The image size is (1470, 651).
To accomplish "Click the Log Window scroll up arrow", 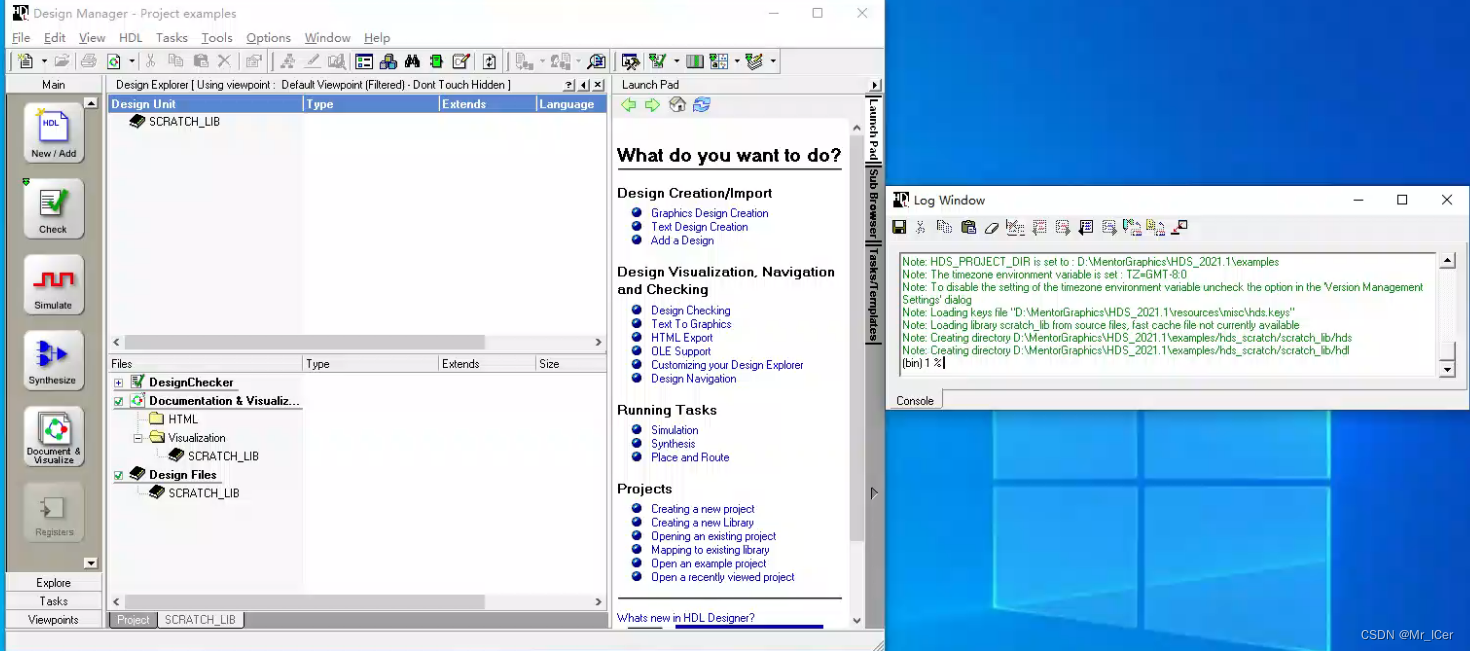I will pos(1447,261).
